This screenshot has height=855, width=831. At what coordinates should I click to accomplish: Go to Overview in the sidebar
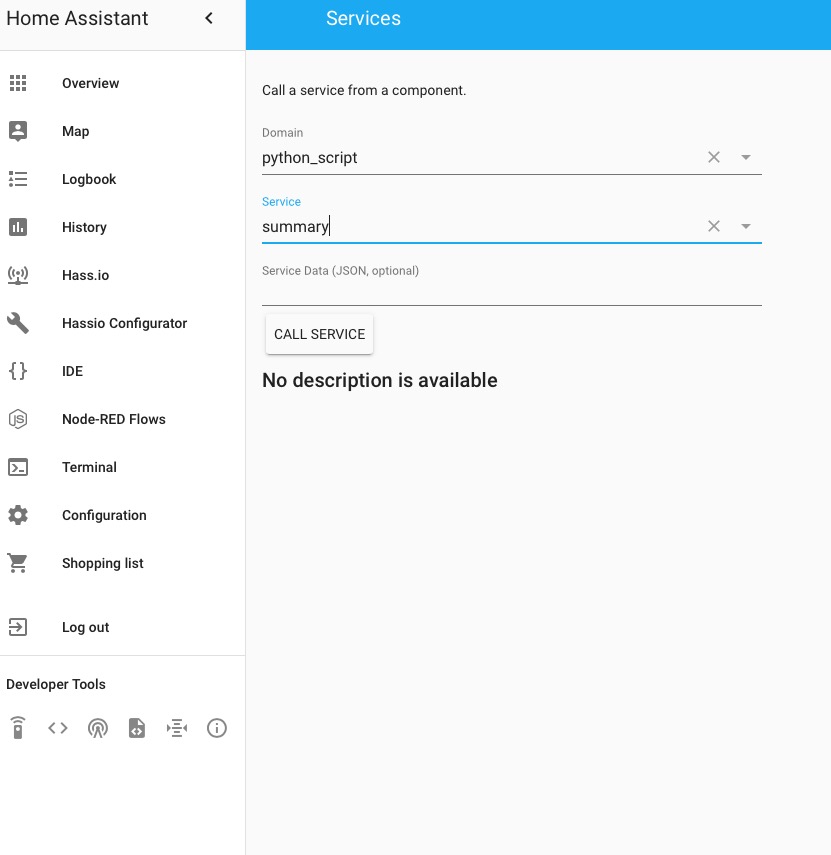click(x=123, y=83)
